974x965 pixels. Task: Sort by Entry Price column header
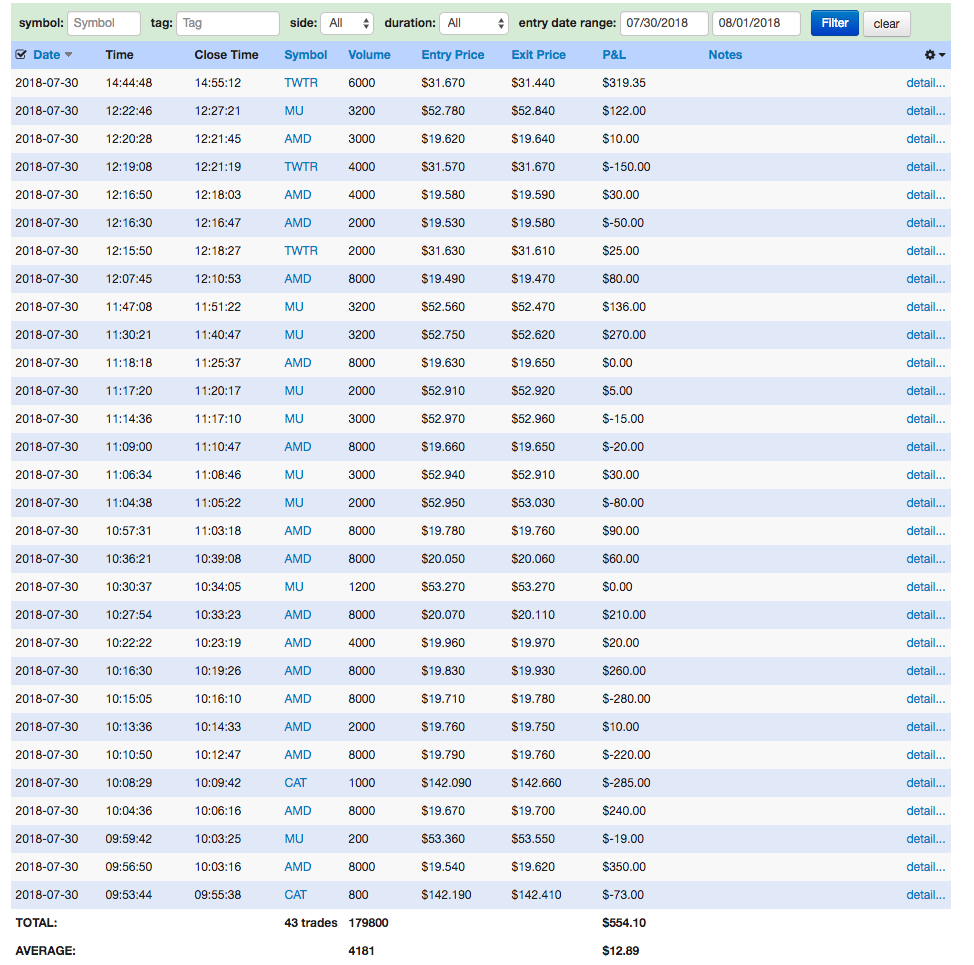pyautogui.click(x=453, y=55)
